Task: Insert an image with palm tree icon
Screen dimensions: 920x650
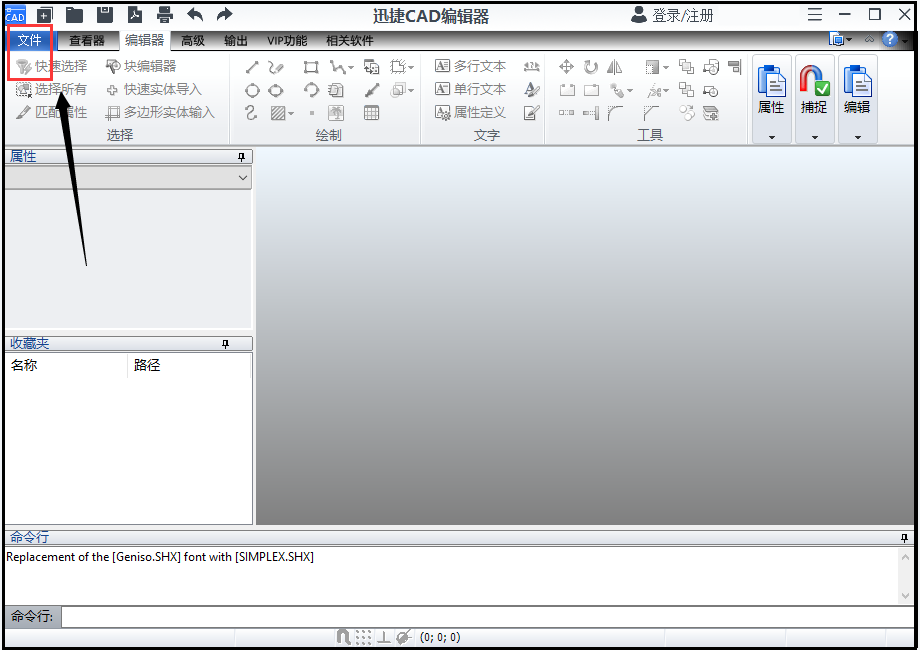Action: [336, 113]
